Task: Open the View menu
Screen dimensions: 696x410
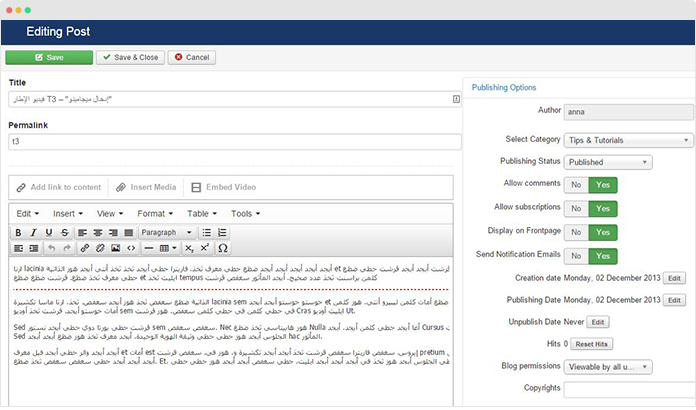Action: [110, 214]
